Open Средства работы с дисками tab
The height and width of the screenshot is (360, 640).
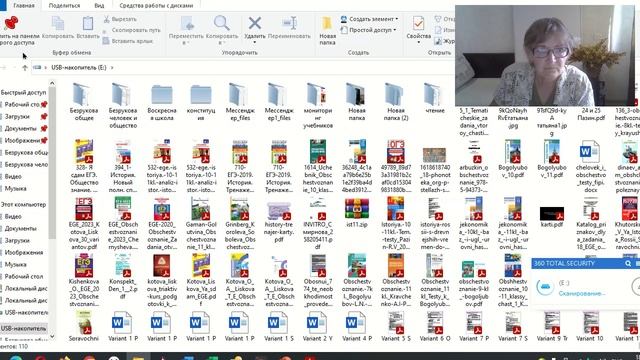coord(156,5)
